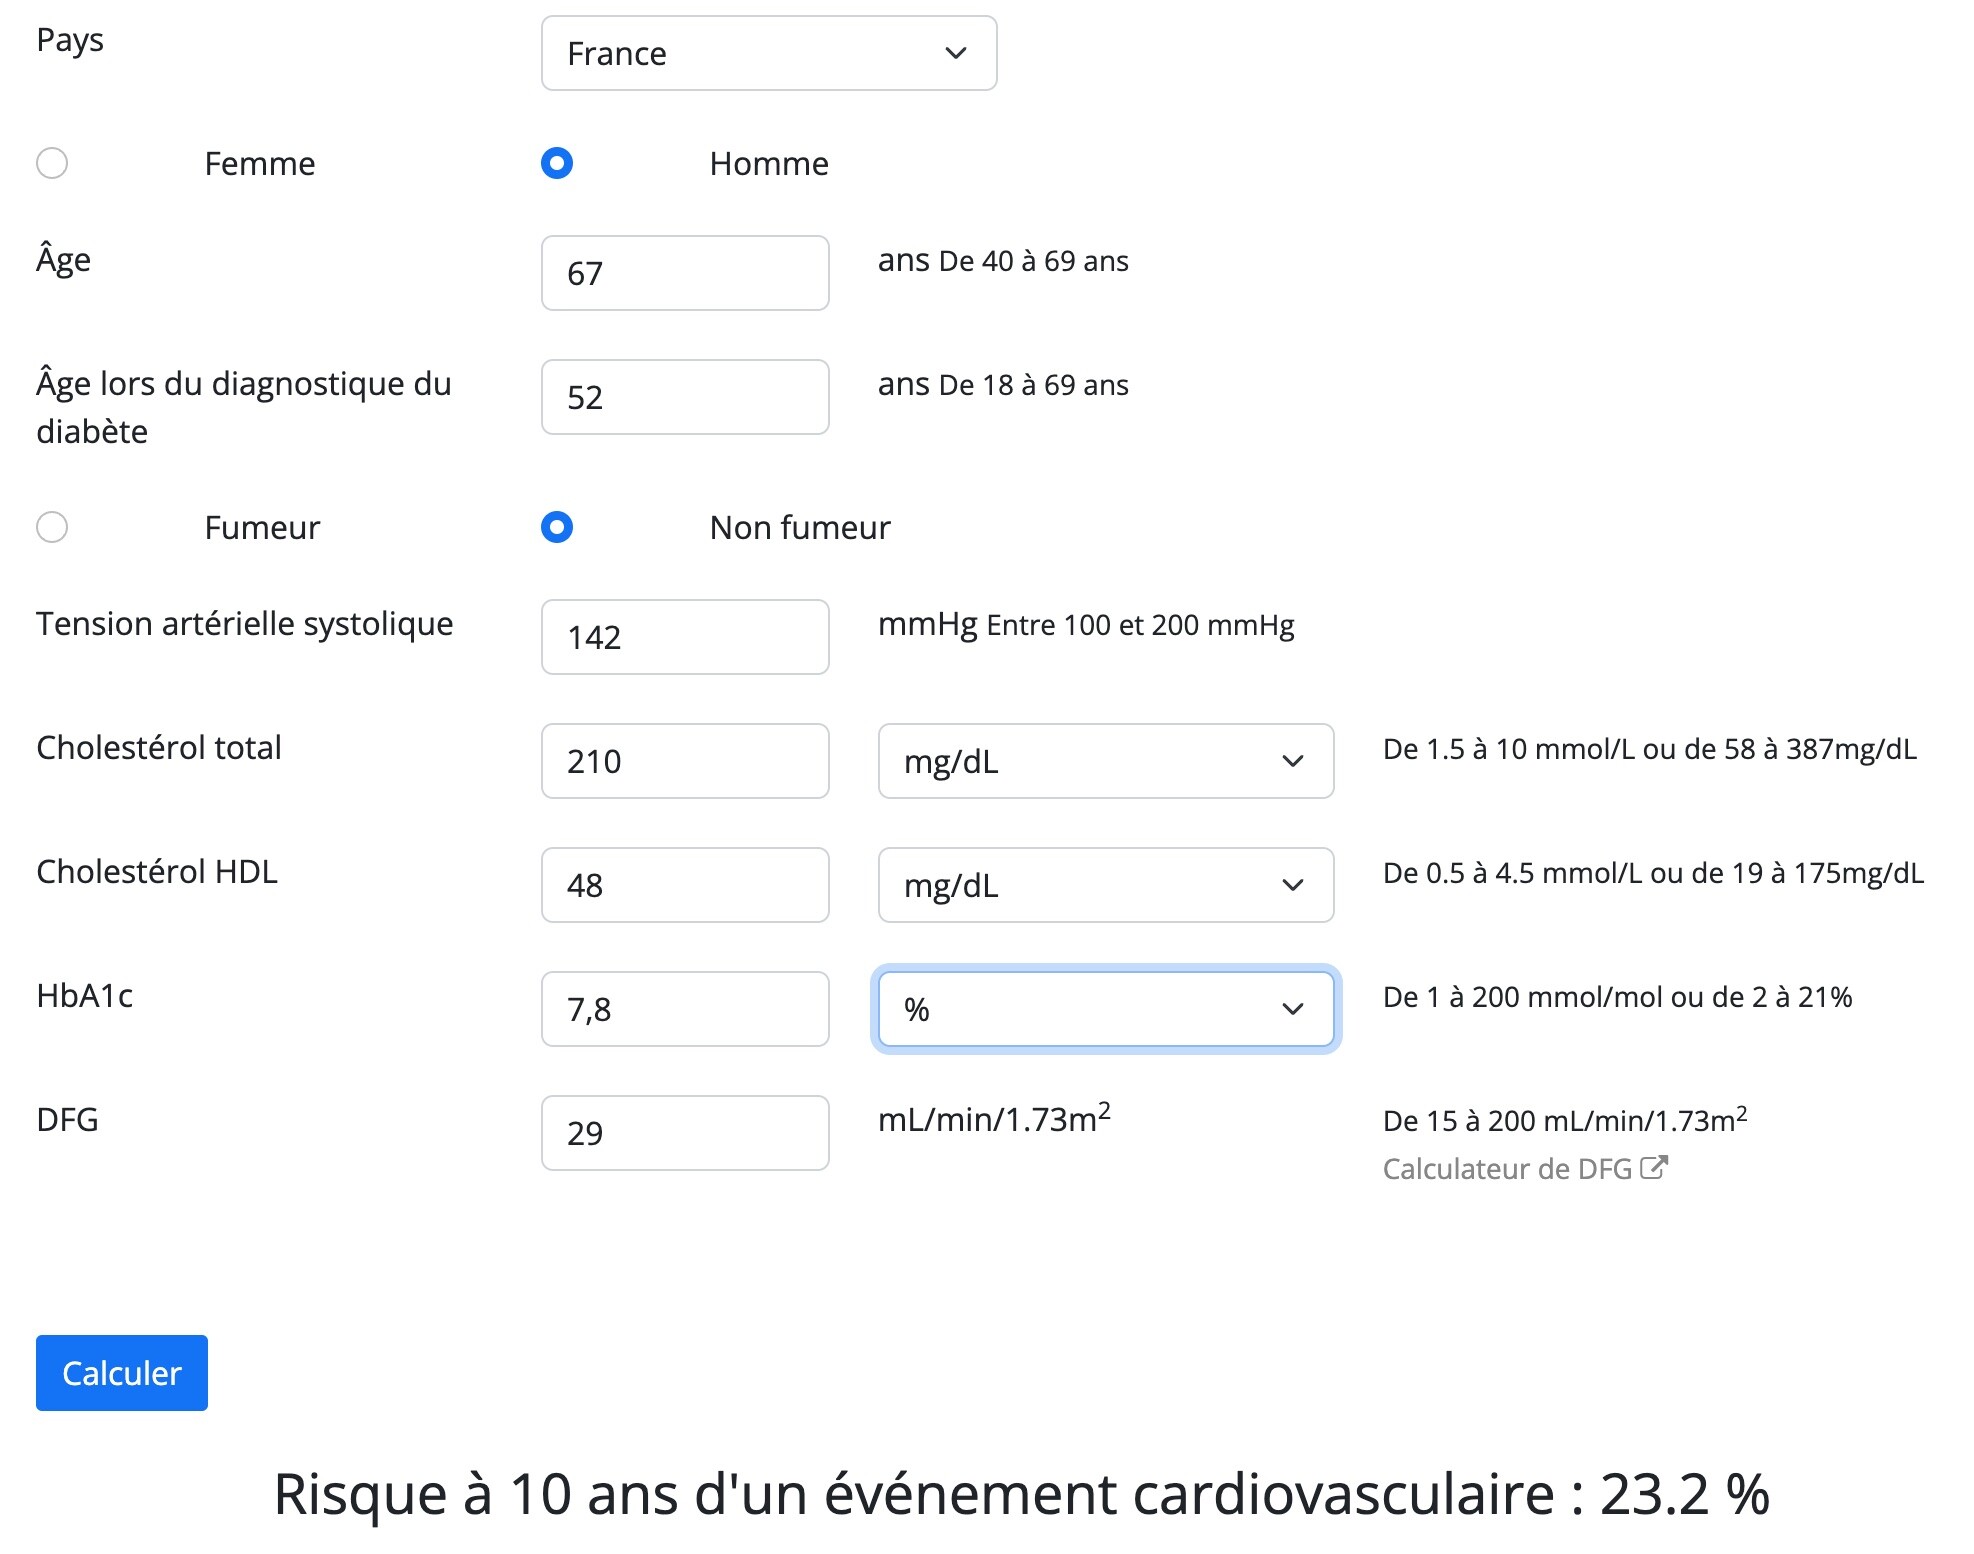Click the Femme label text
The image size is (1974, 1554).
coord(260,164)
